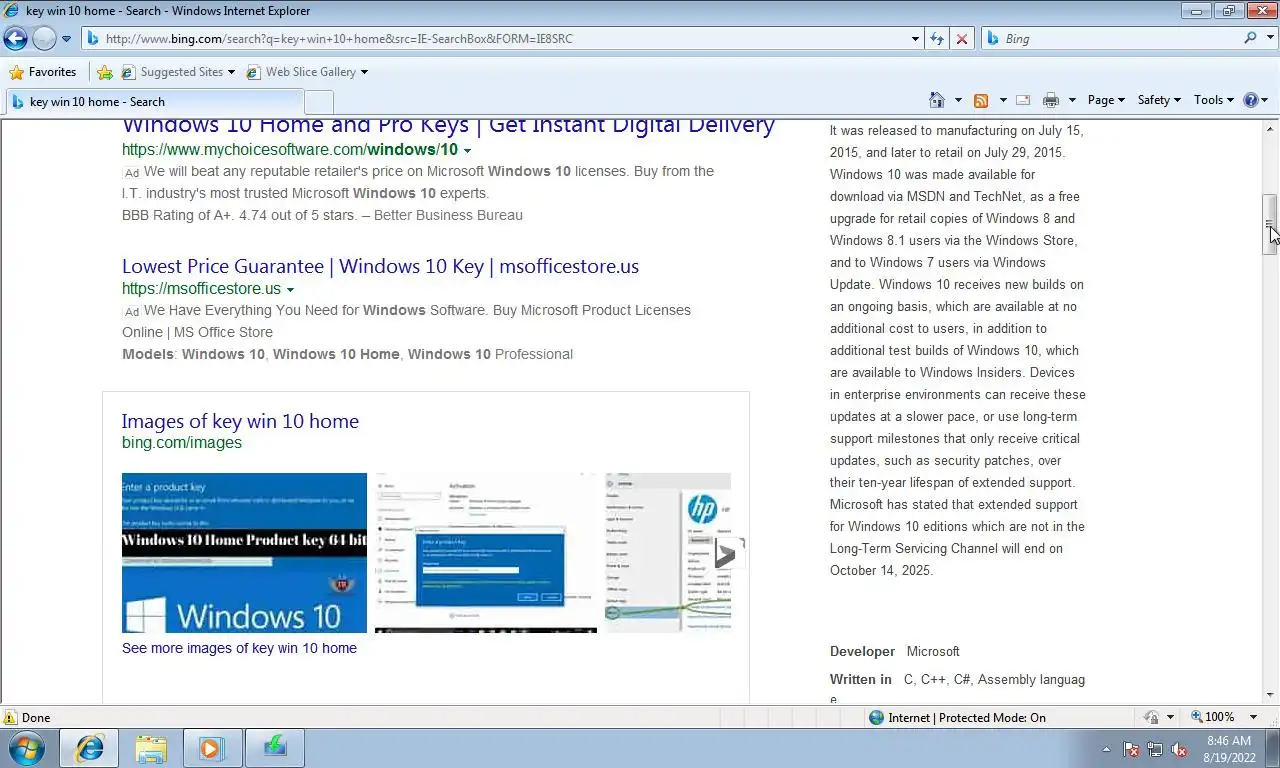Click the Forward navigation arrow
Image resolution: width=1280 pixels, height=768 pixels.
[44, 39]
